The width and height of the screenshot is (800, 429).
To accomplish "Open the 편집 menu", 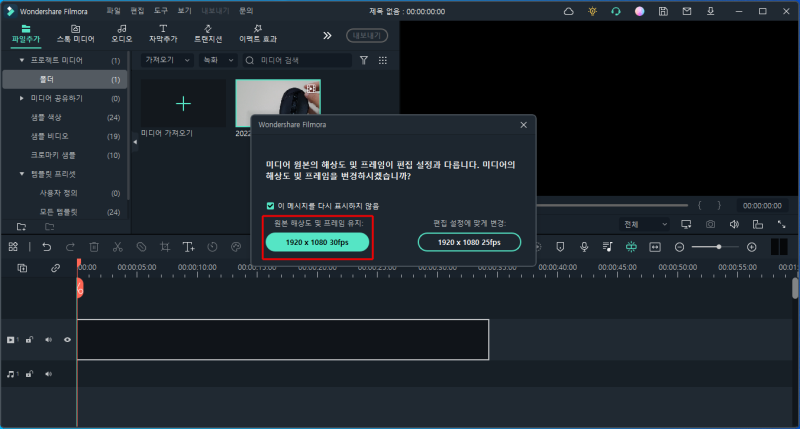I will 137,11.
